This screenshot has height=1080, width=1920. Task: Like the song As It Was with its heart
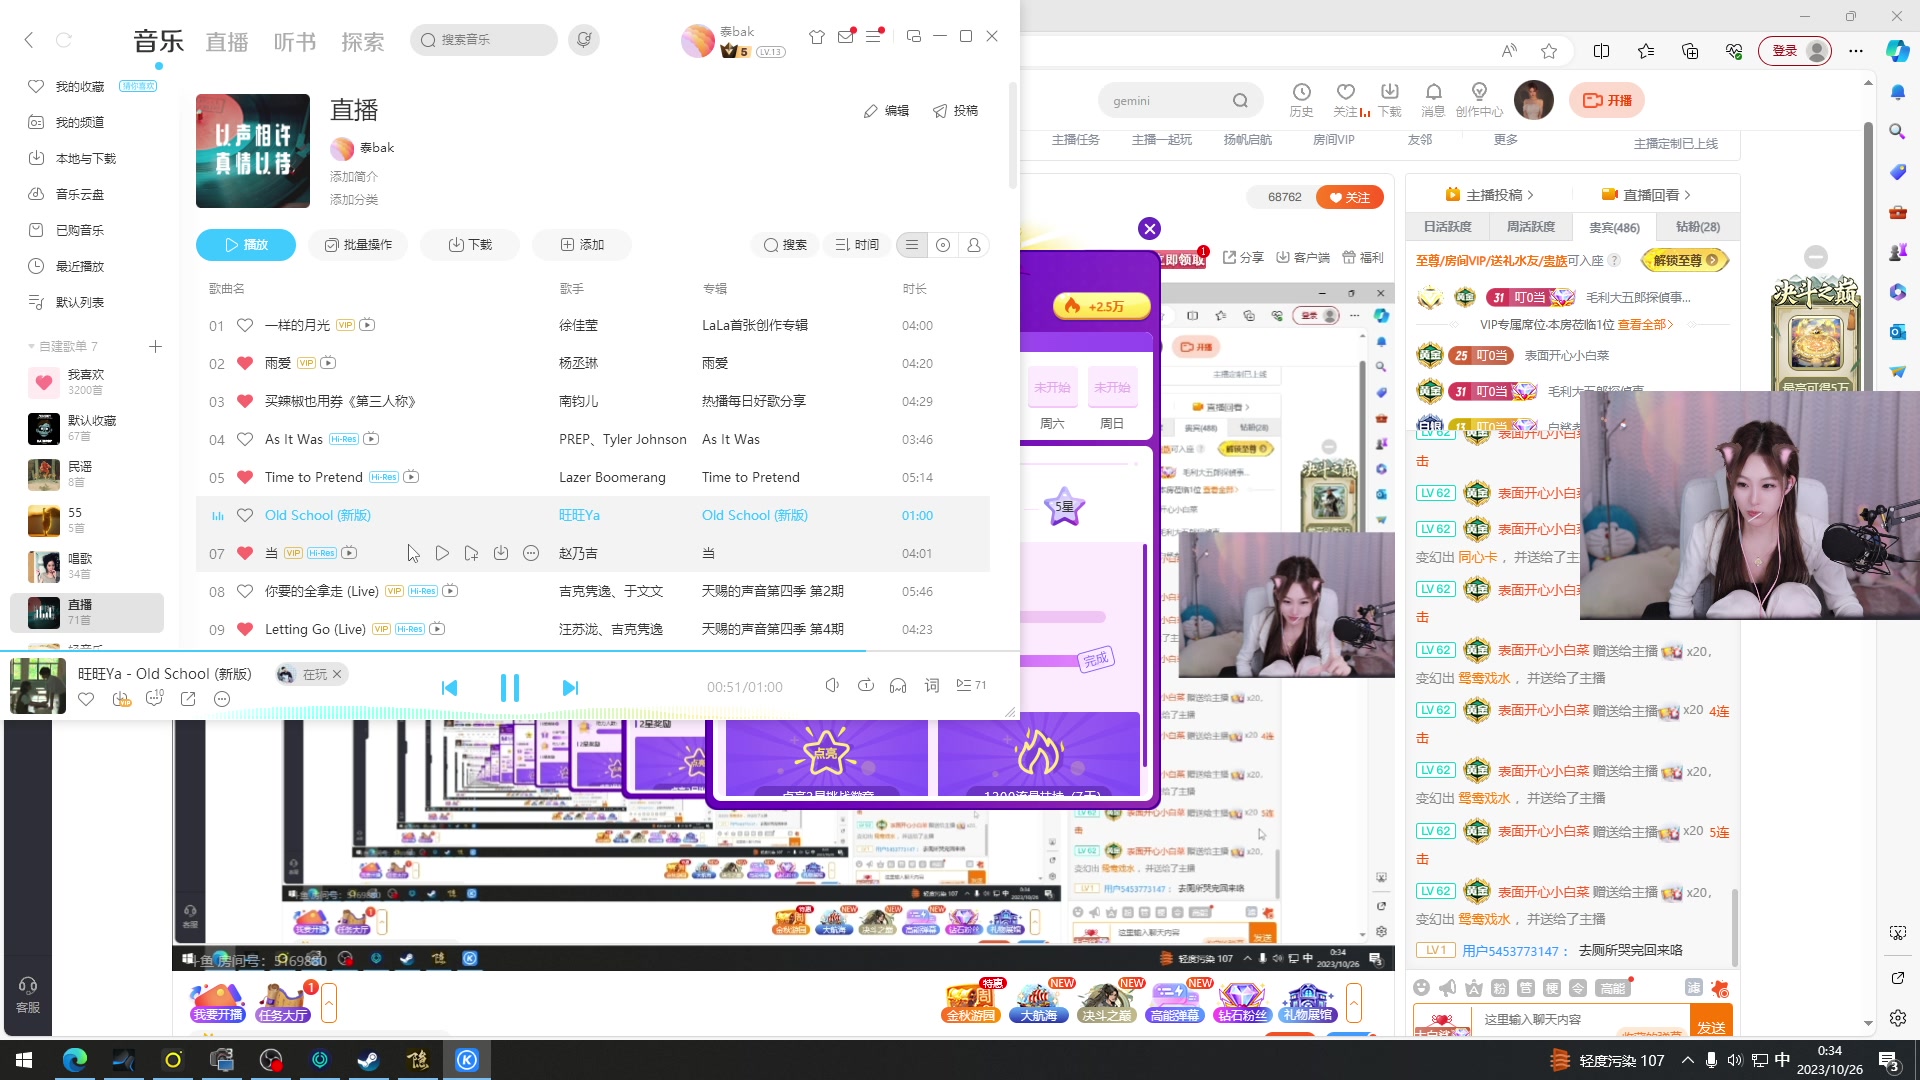[244, 439]
